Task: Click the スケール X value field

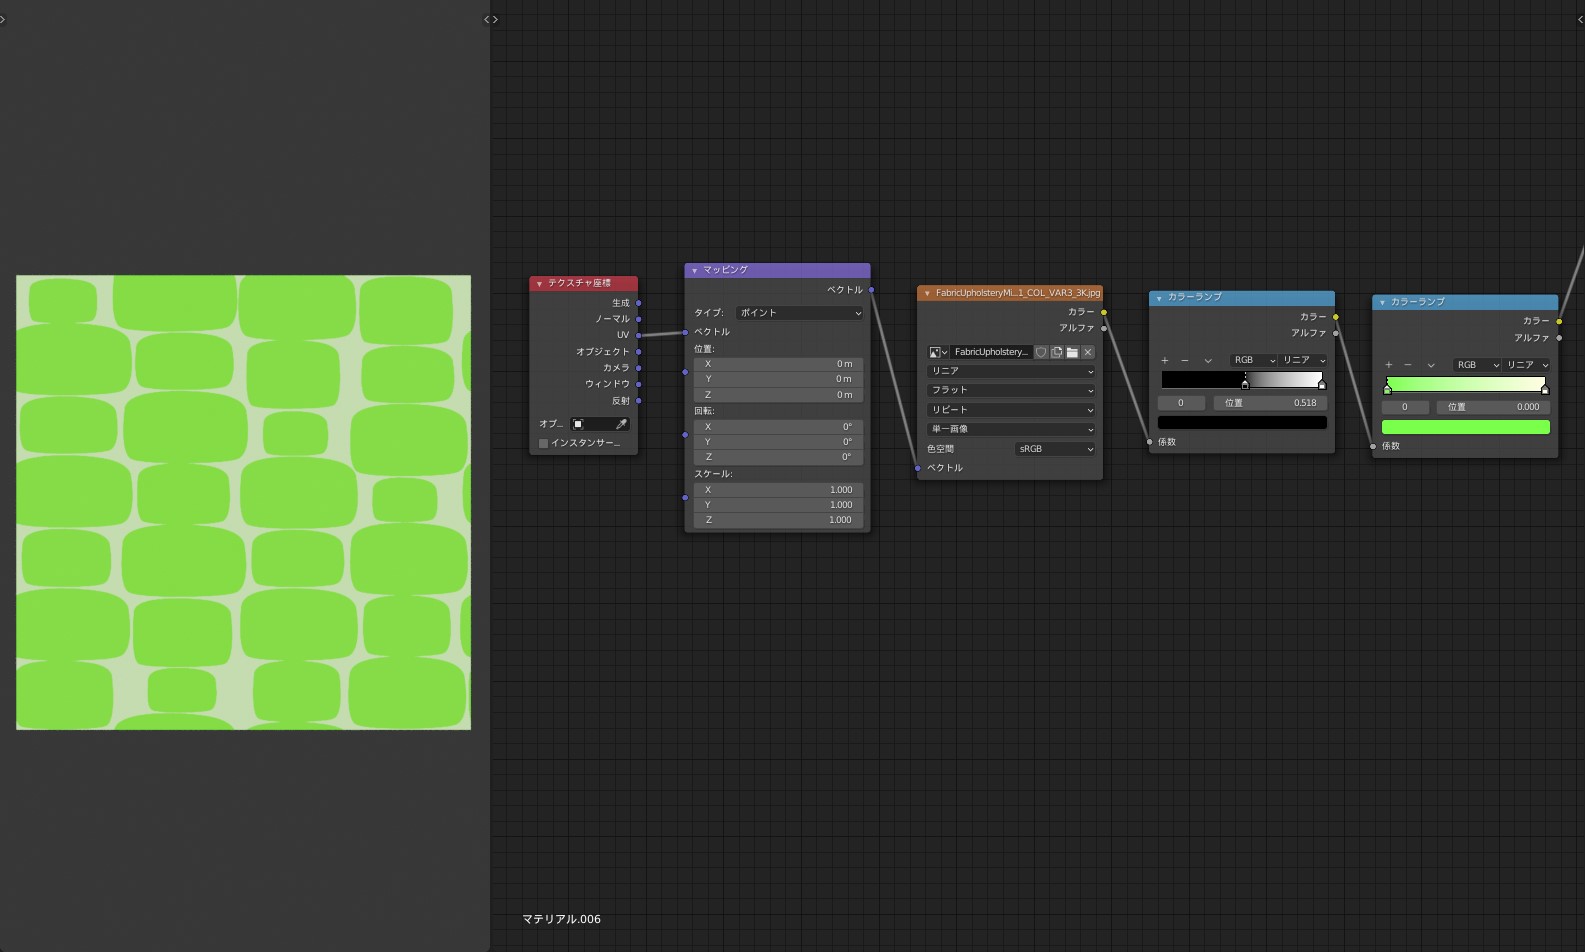Action: point(777,490)
